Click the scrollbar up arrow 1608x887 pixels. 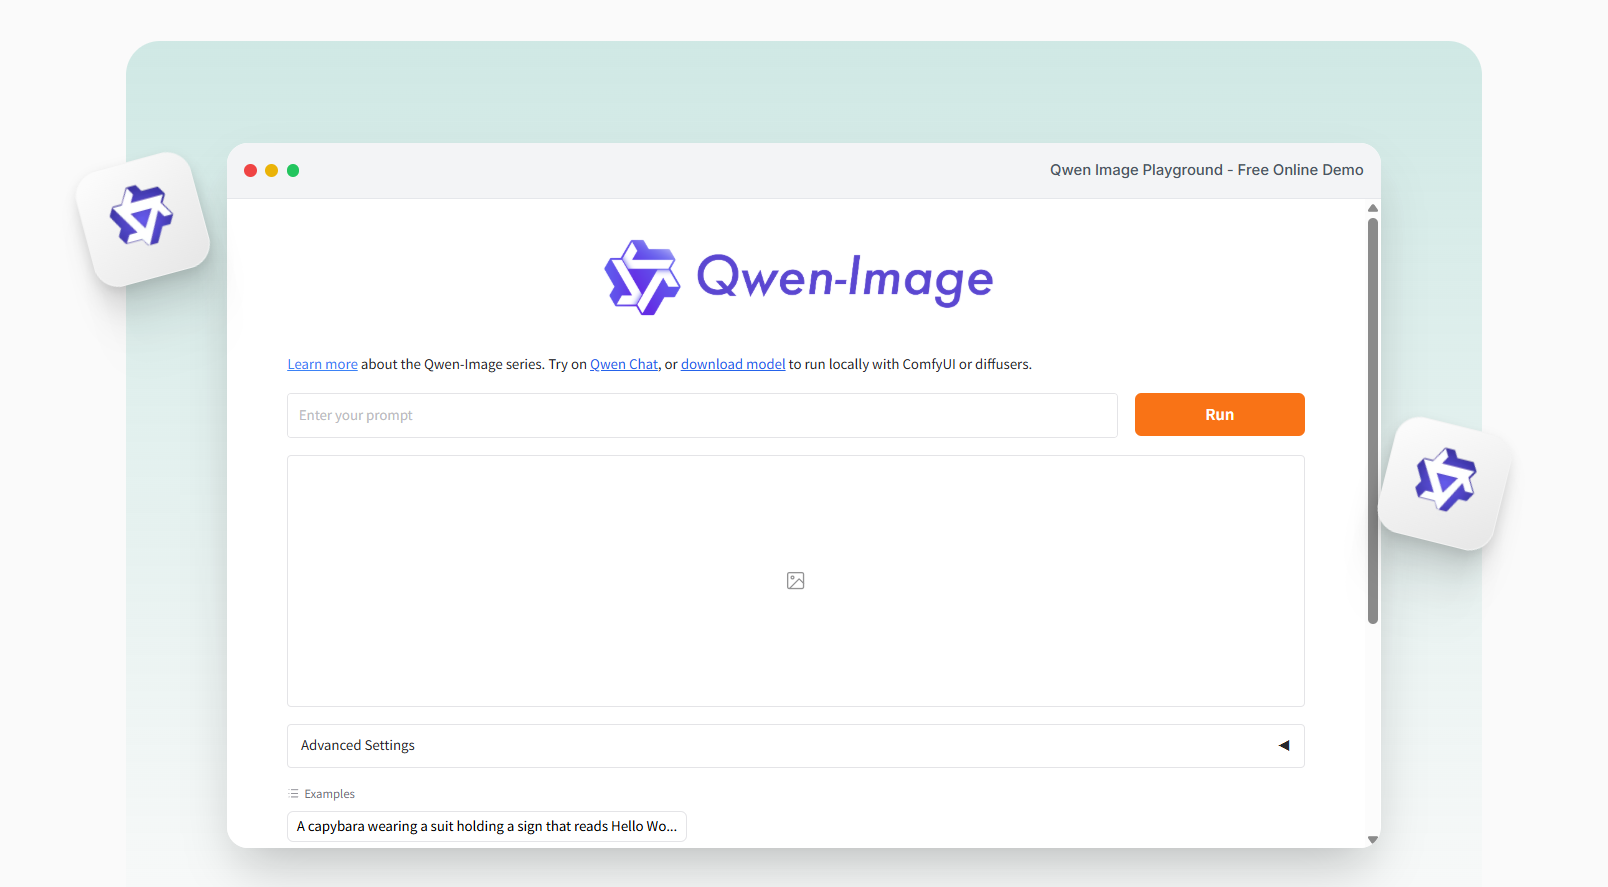click(1373, 208)
